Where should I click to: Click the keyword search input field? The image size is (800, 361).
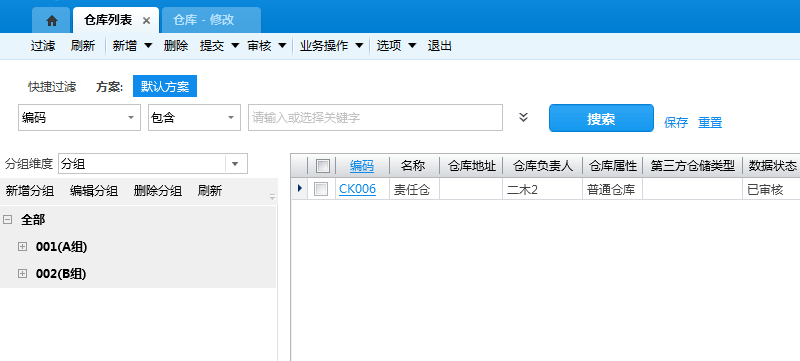[x=376, y=118]
